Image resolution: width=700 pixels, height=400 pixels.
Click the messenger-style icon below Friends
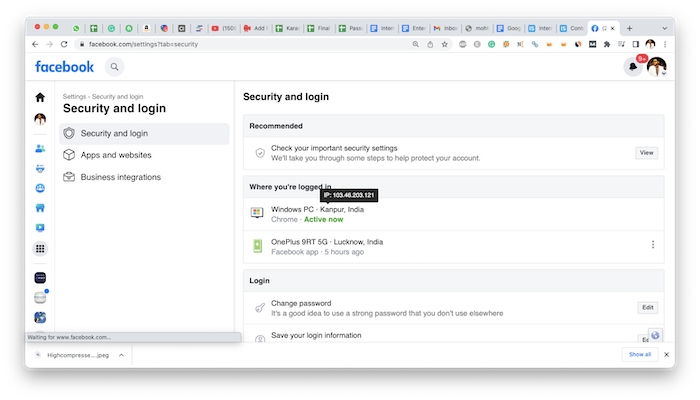click(x=40, y=169)
